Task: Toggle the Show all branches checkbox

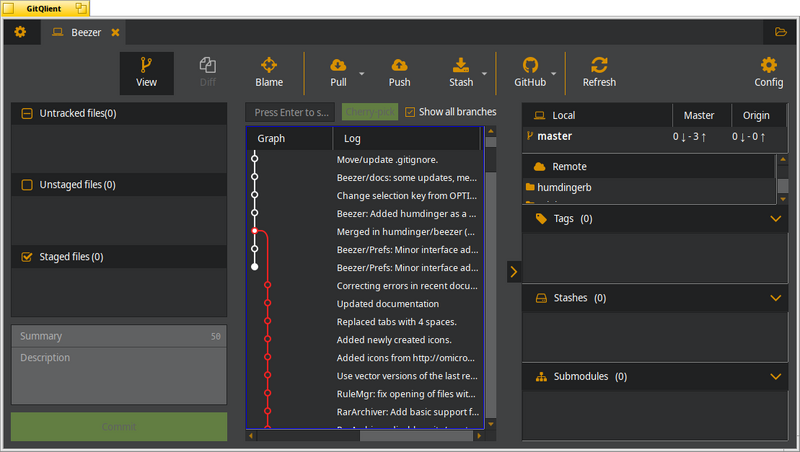Action: (x=410, y=112)
